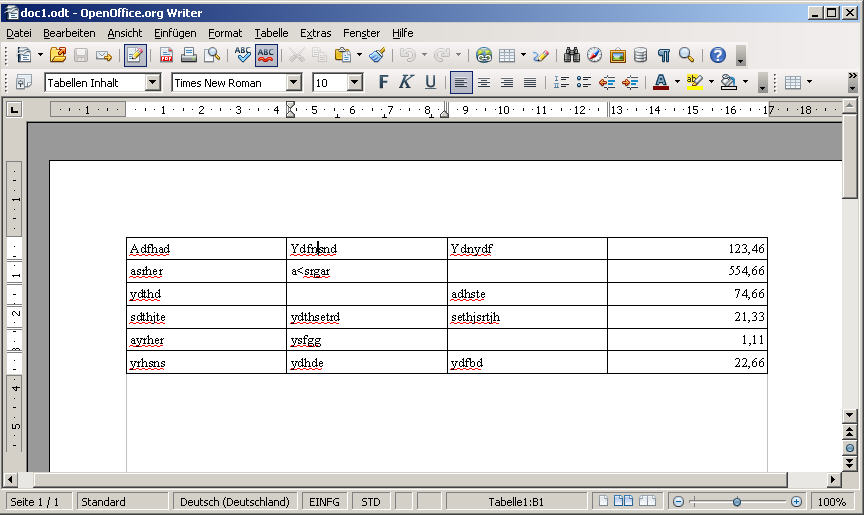Click the Format Paintbrush icon
The image size is (864, 515).
[377, 55]
